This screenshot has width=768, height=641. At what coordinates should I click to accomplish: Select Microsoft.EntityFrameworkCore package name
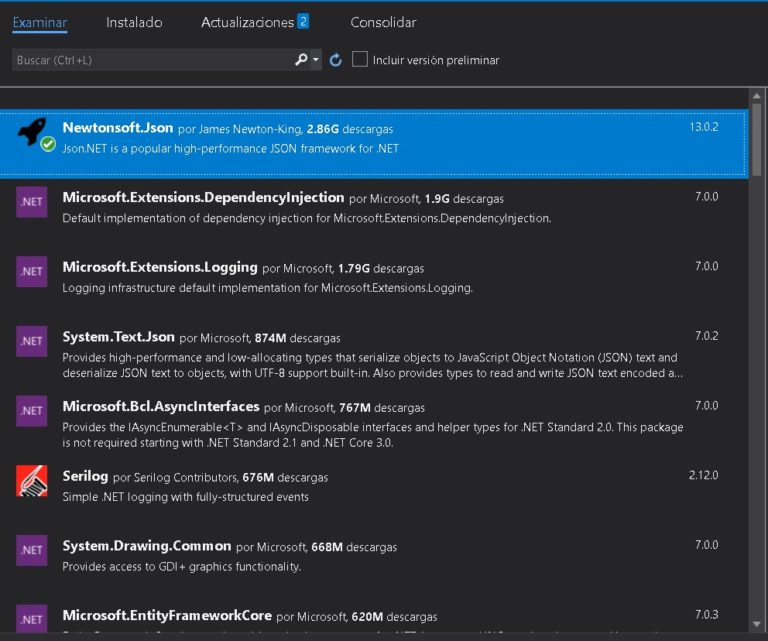[167, 616]
